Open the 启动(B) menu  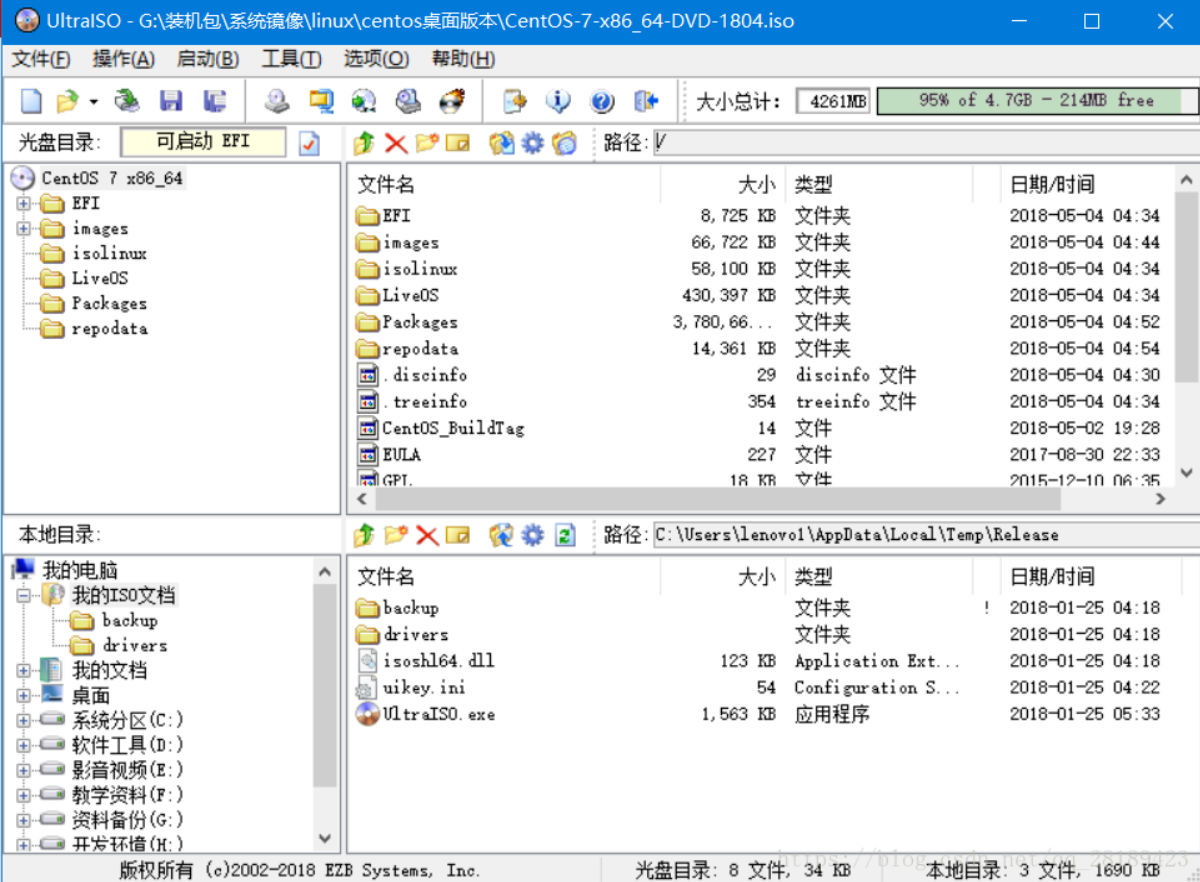208,59
